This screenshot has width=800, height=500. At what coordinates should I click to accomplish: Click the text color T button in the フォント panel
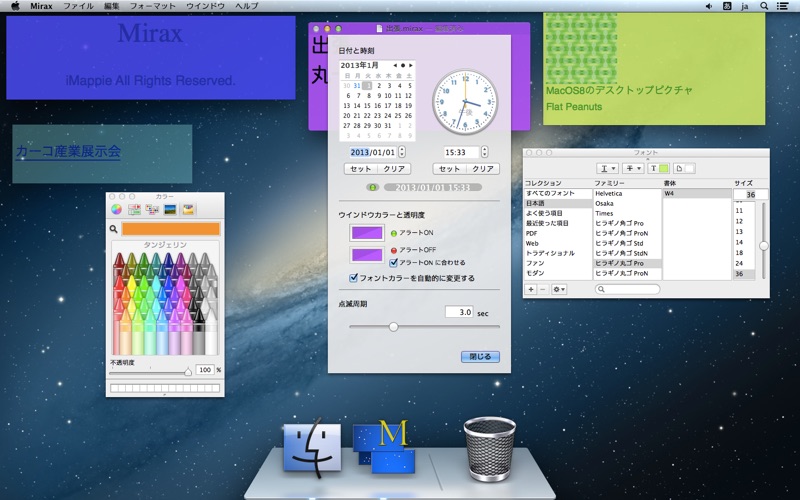click(658, 168)
